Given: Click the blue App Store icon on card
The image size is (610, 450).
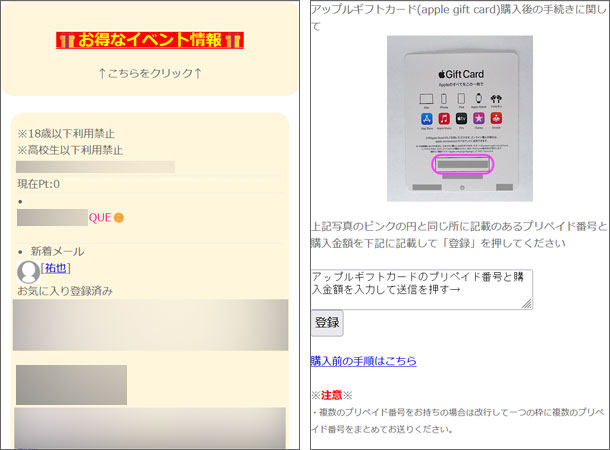Looking at the screenshot, I should (x=425, y=119).
